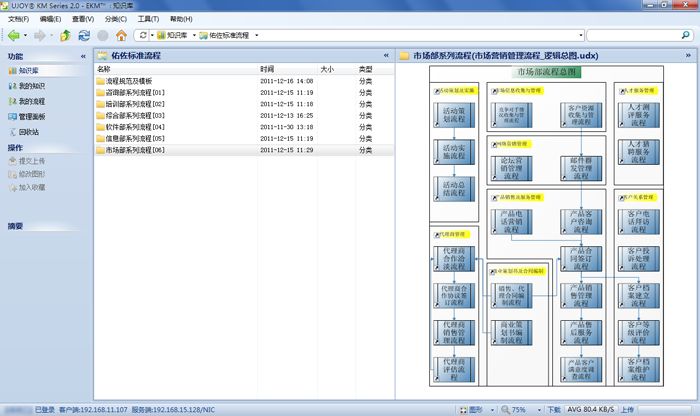The image size is (700, 416).
Task: Click the 活动实施流程 box in diagram
Action: [x=454, y=152]
